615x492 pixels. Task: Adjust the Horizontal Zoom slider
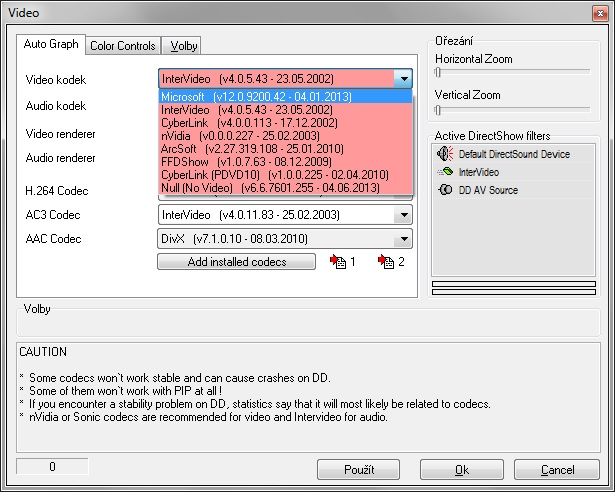coord(438,72)
